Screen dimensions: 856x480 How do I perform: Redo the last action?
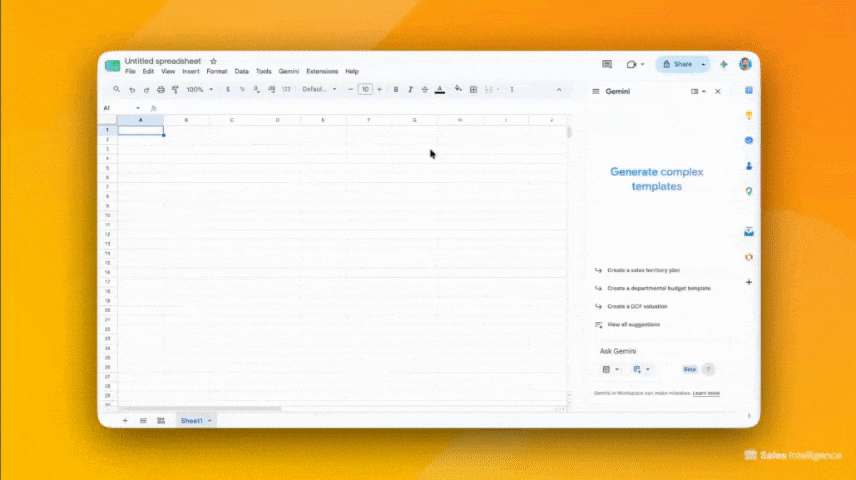(146, 90)
